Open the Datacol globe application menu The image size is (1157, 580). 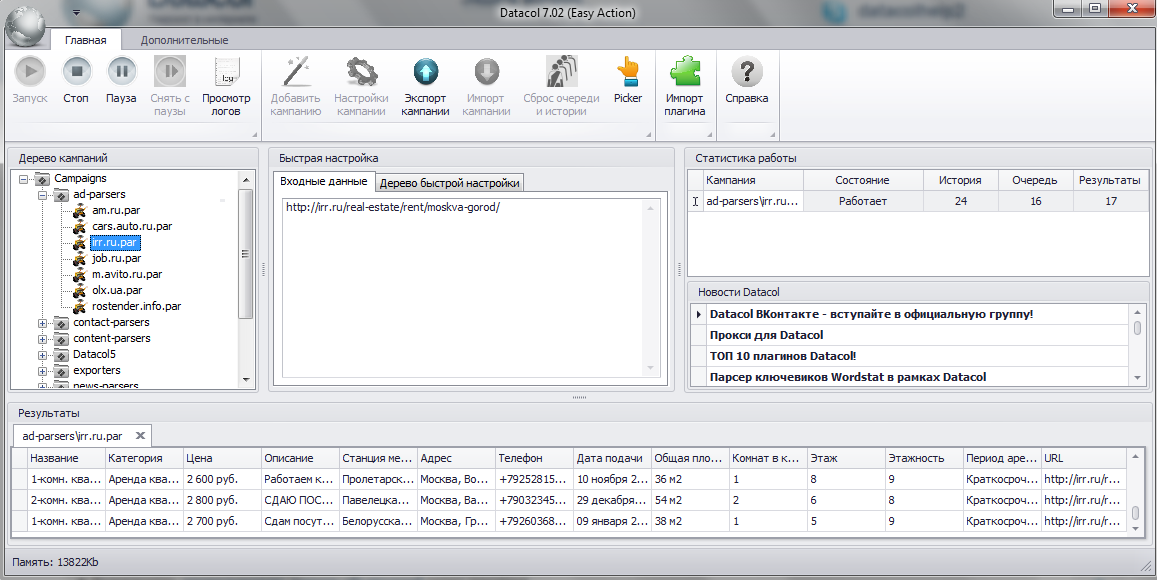[27, 27]
